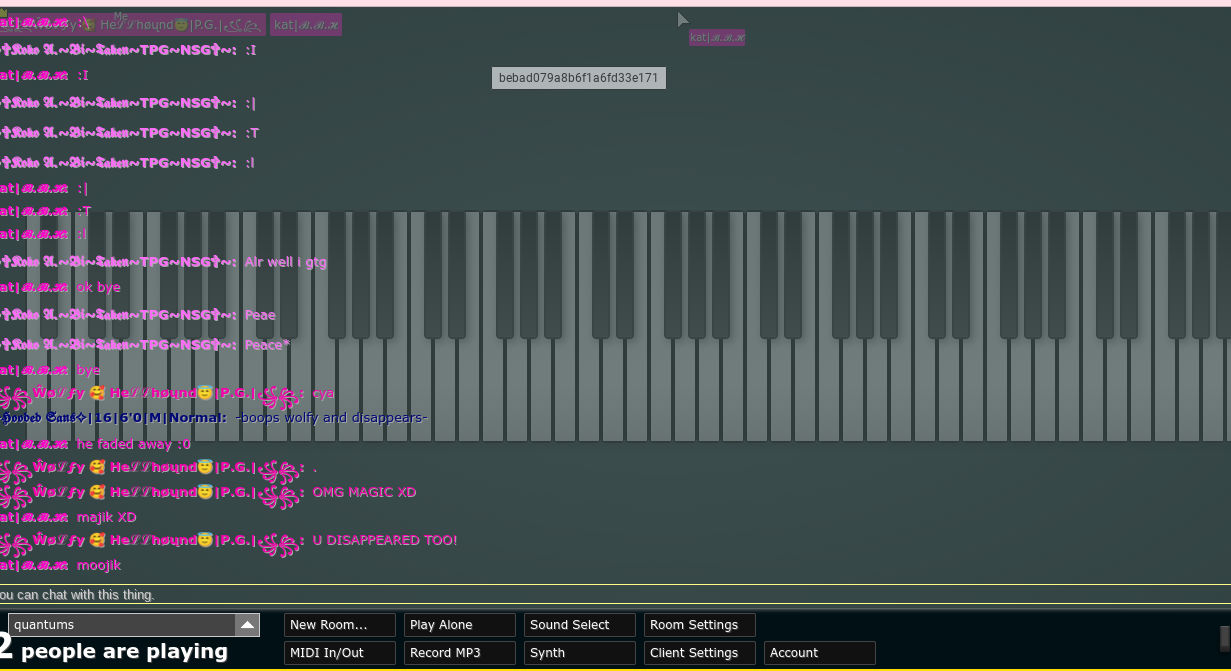
Task: Click the Hellhound participant name tag marked Me
Action: 133,24
